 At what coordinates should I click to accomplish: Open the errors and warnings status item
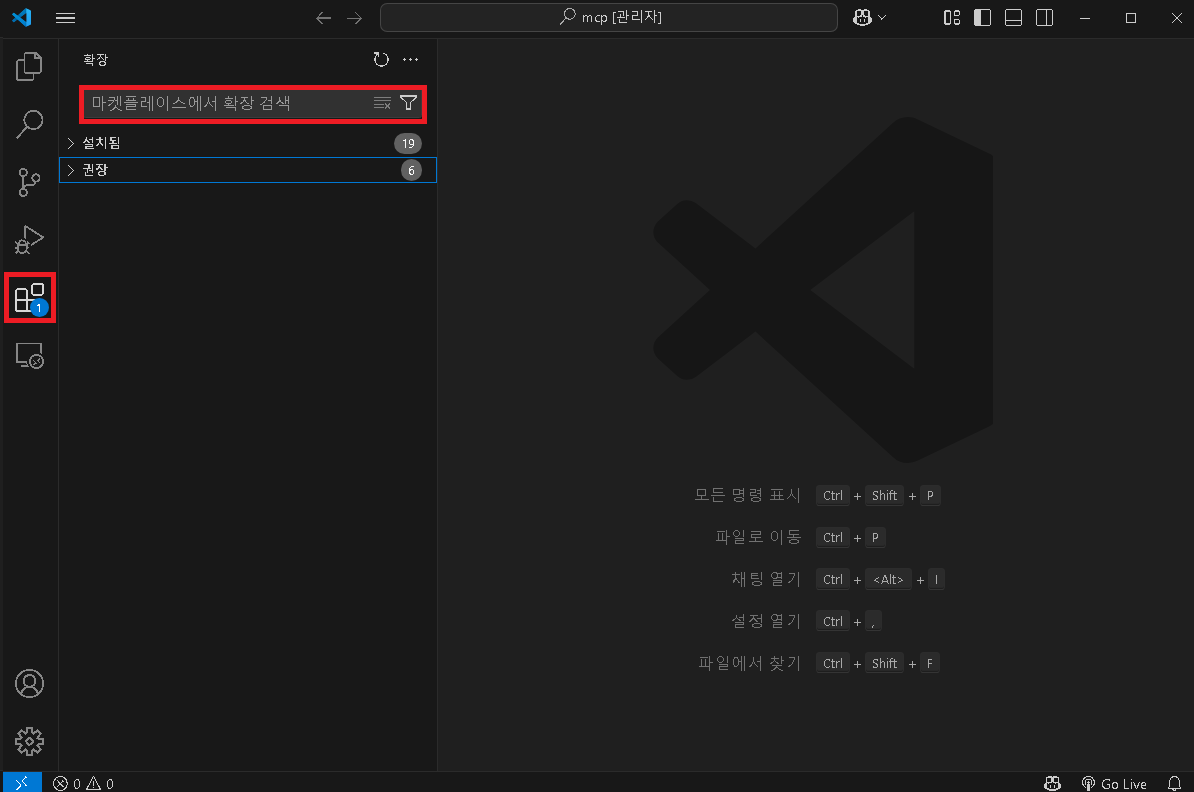(84, 784)
